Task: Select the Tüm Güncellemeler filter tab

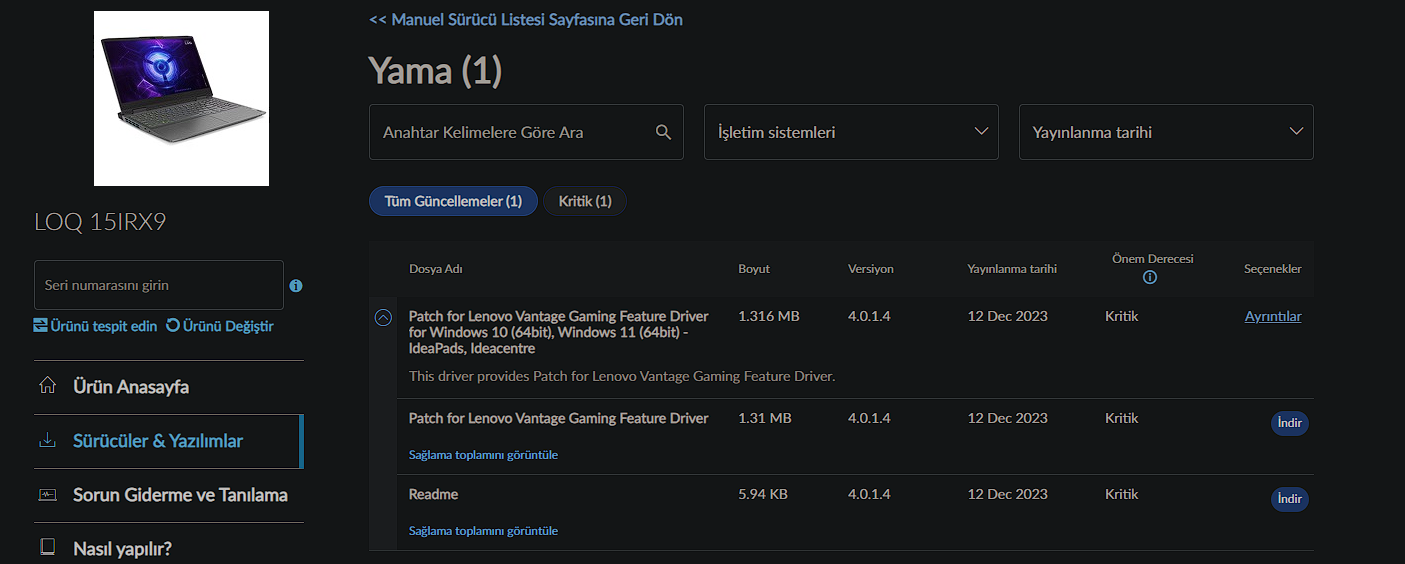Action: coord(453,201)
